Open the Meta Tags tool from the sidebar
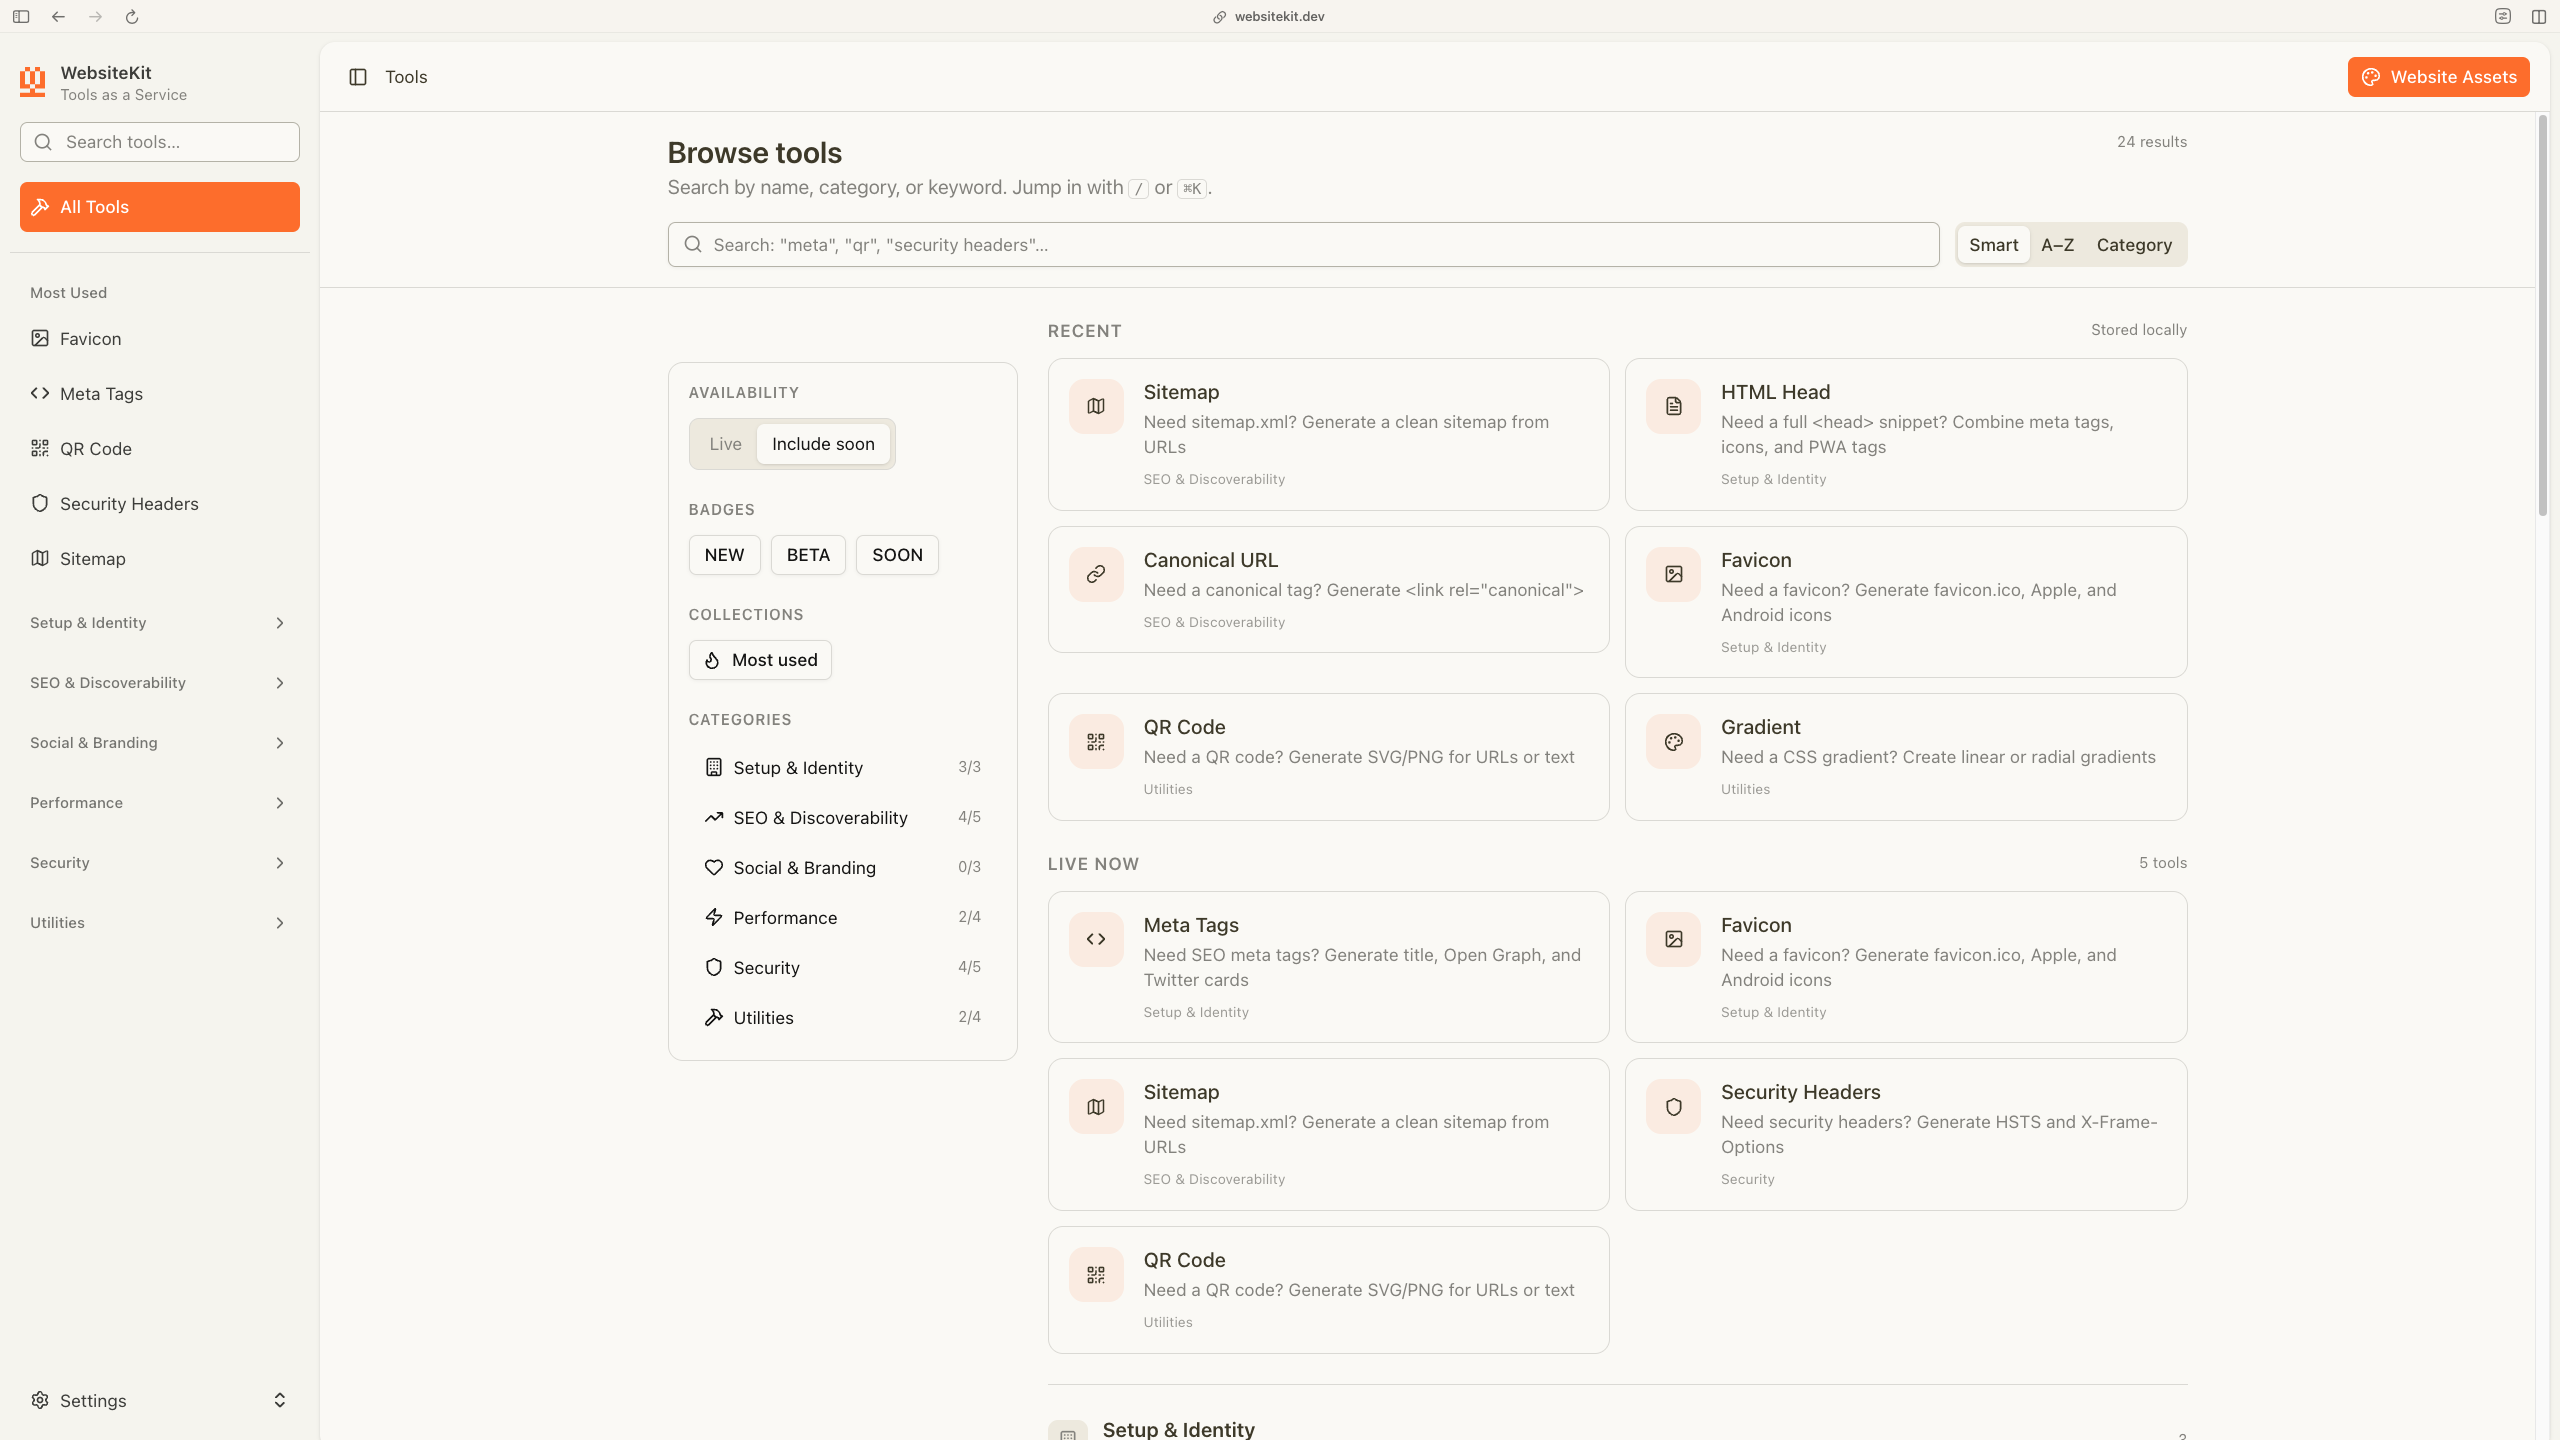2560x1440 pixels. (x=100, y=393)
